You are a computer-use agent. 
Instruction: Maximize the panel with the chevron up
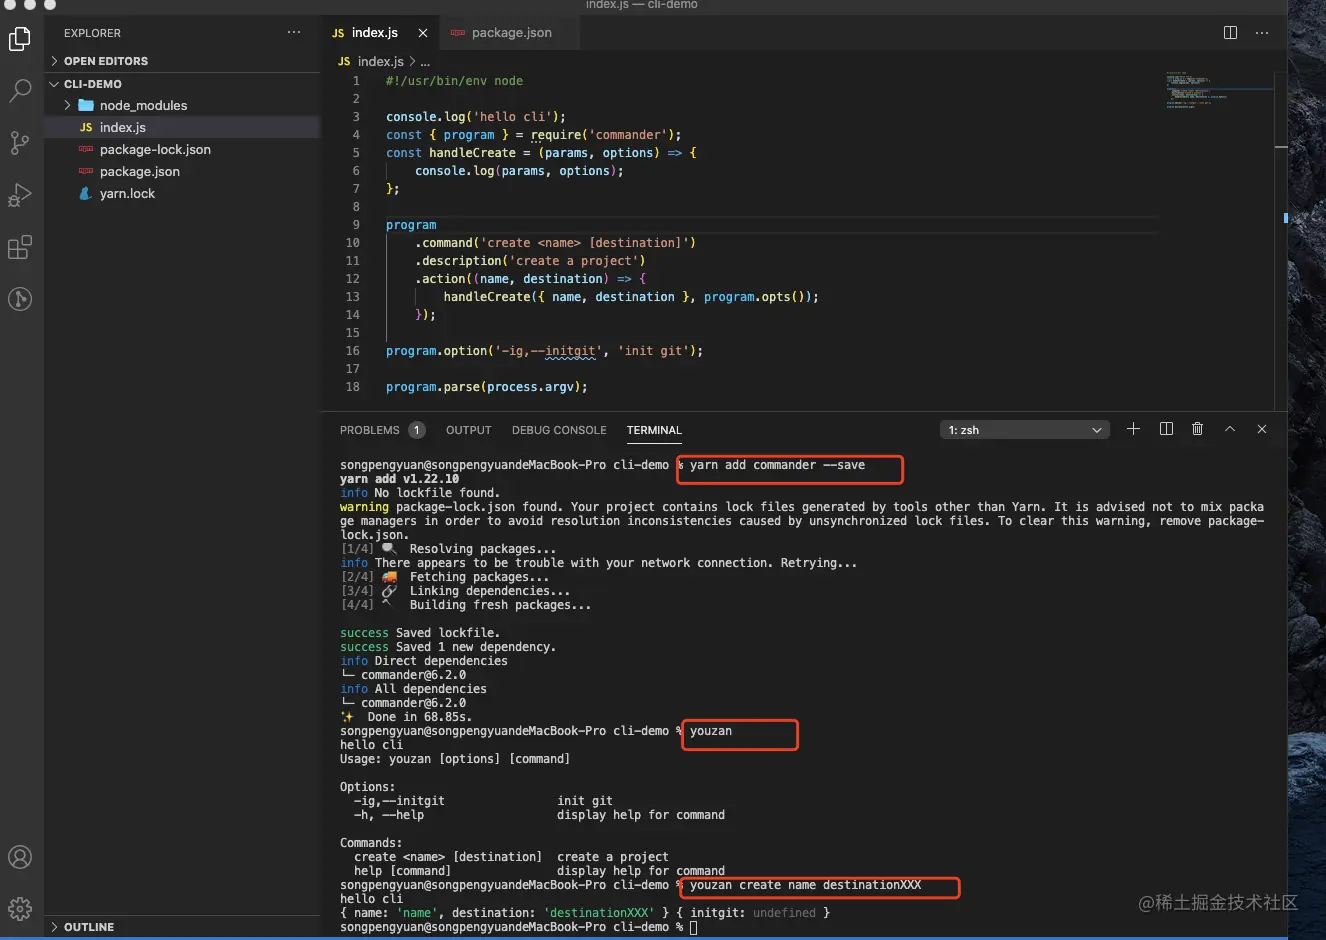[x=1230, y=429]
